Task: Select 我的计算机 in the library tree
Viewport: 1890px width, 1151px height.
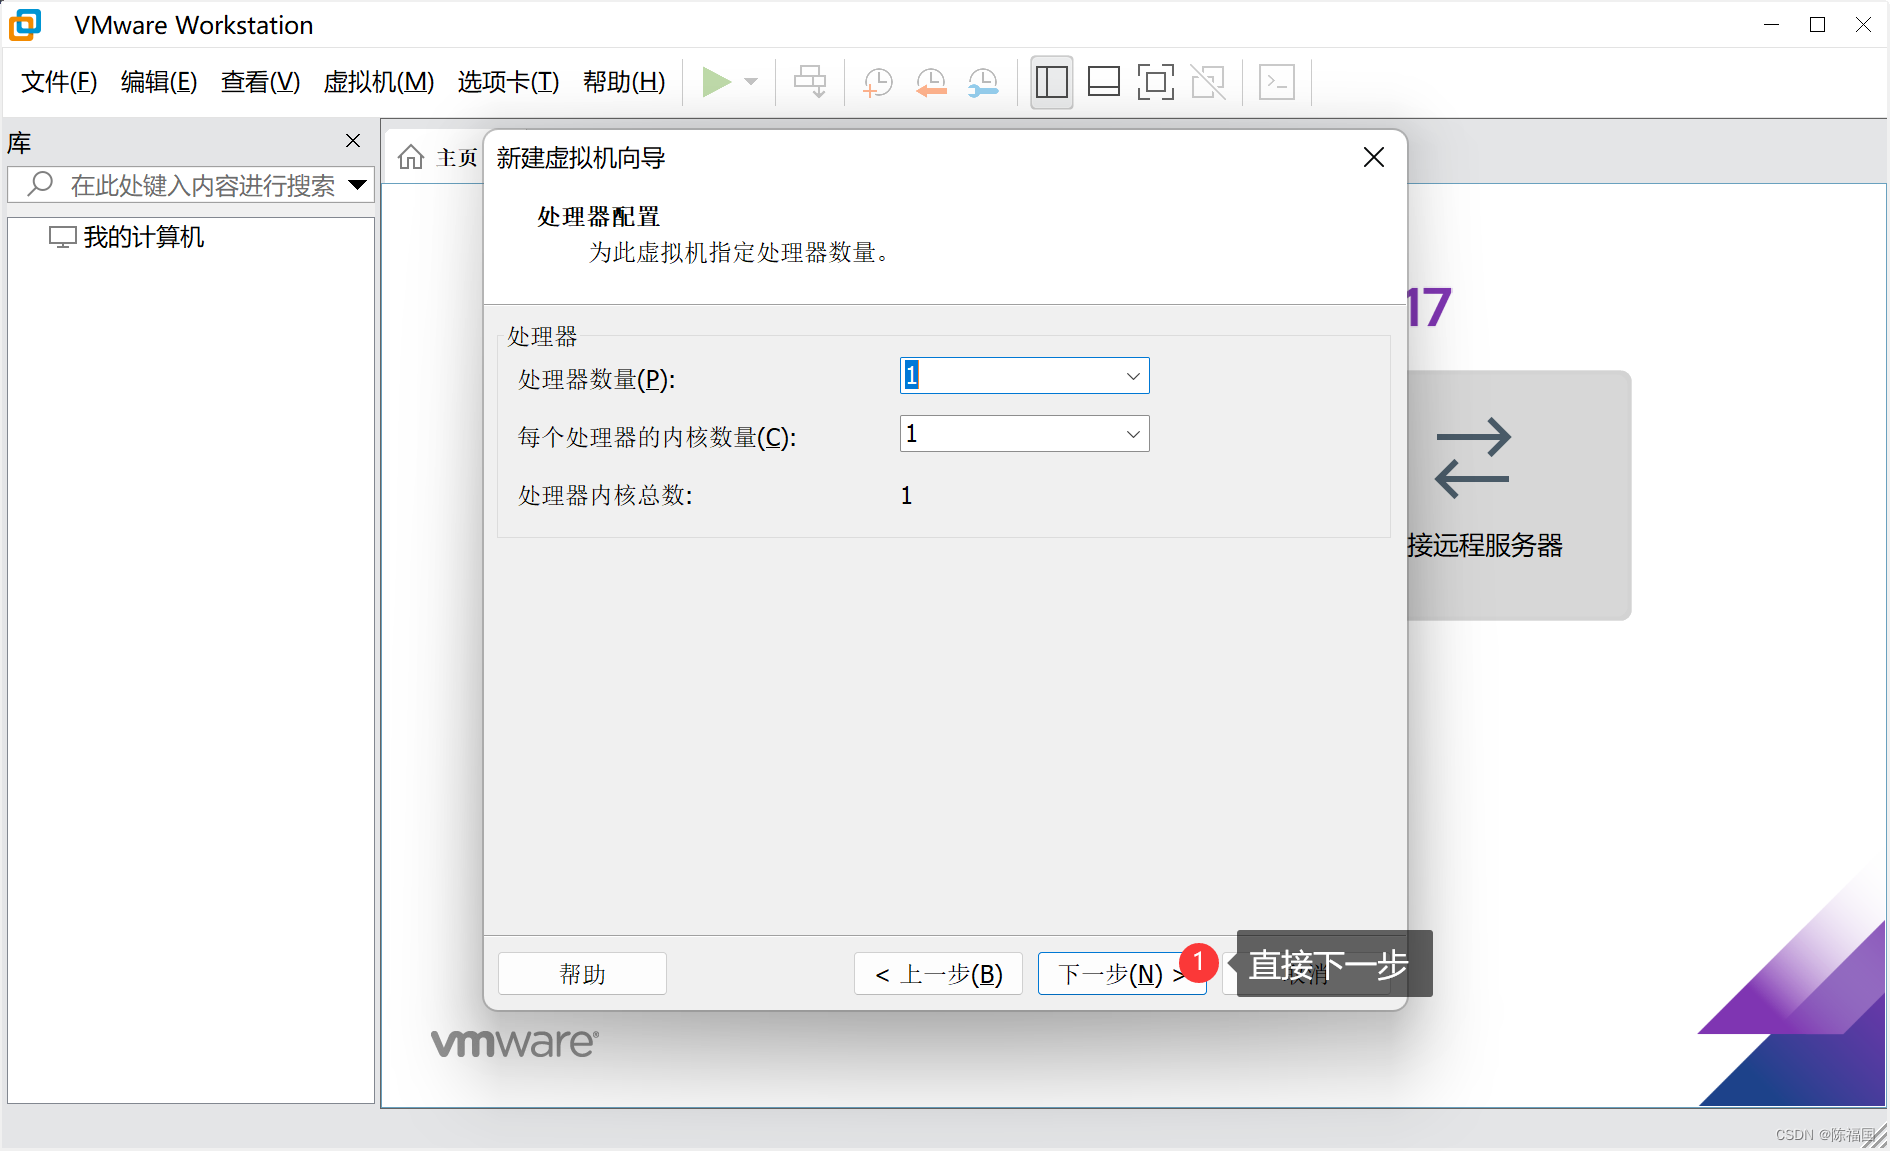Action: coord(127,237)
